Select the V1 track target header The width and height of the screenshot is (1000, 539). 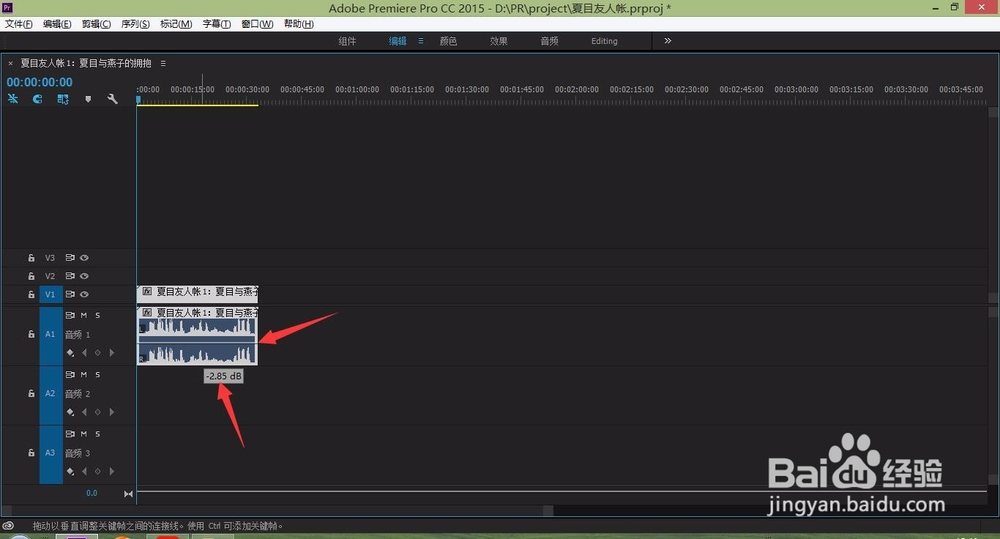click(50, 294)
